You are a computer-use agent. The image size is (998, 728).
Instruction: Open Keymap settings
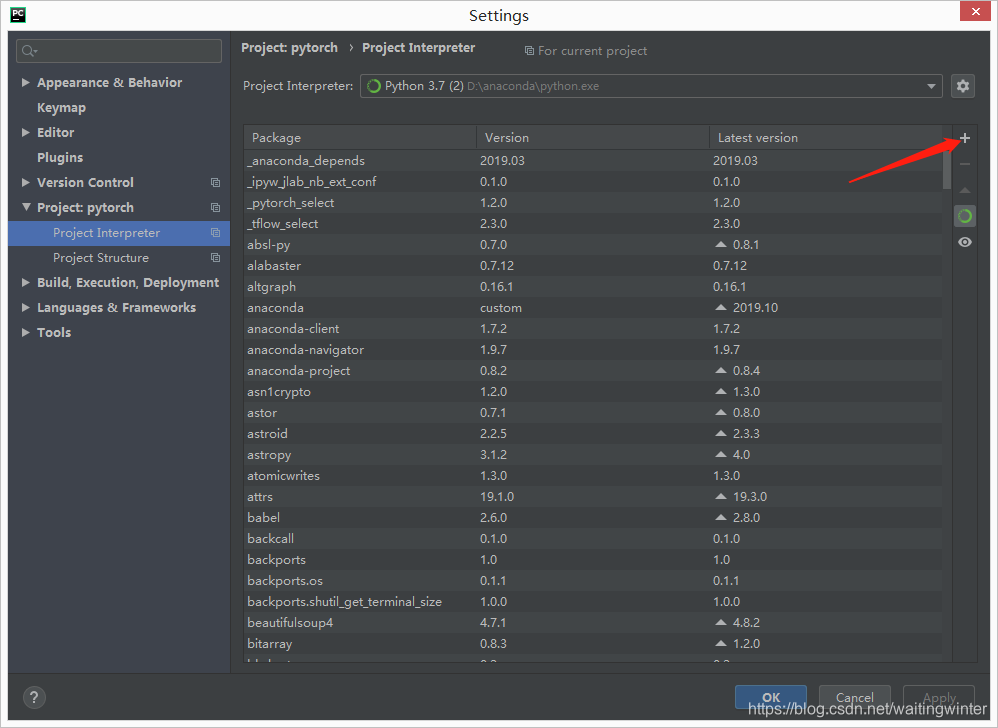coord(61,108)
